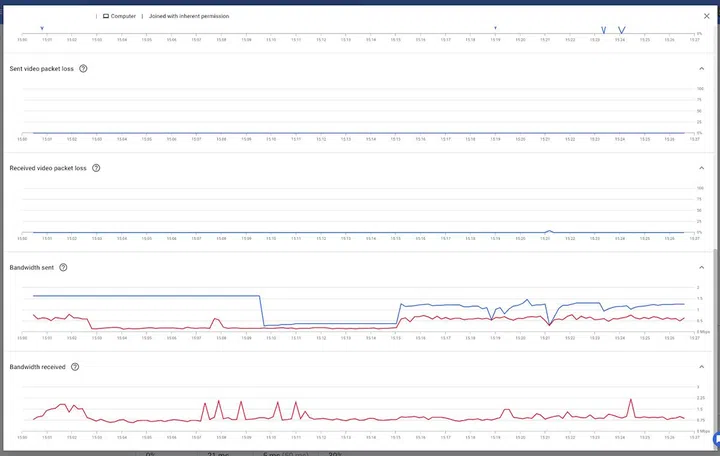The height and width of the screenshot is (456, 720).
Task: Click the large blue marker near 15:23
Action: [603, 30]
